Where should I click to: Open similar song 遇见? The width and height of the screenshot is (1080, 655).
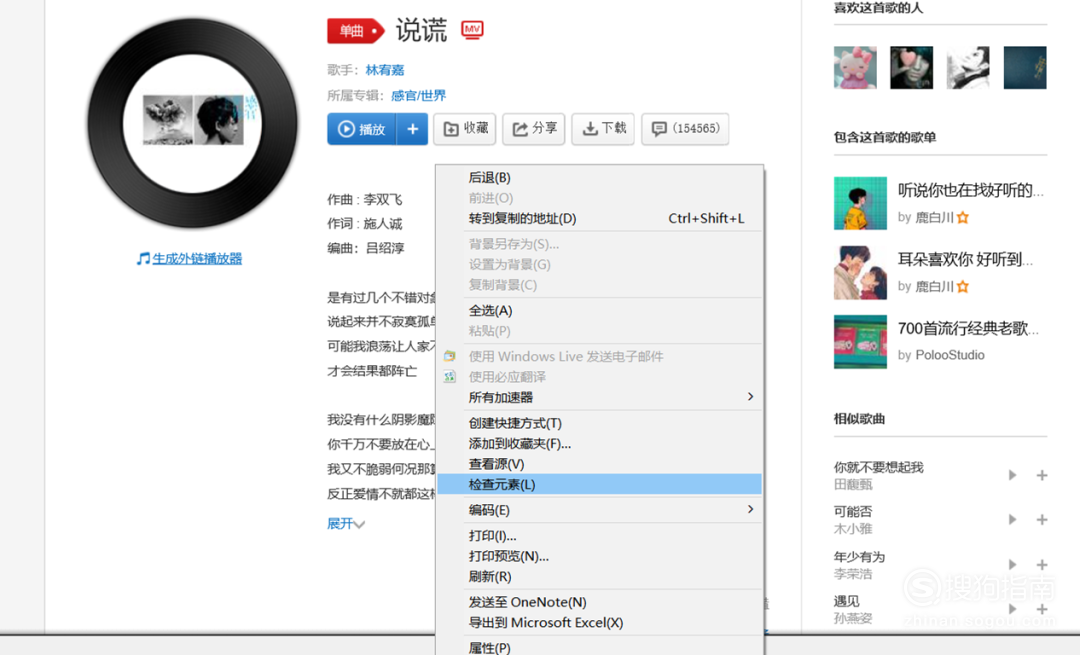tap(847, 601)
